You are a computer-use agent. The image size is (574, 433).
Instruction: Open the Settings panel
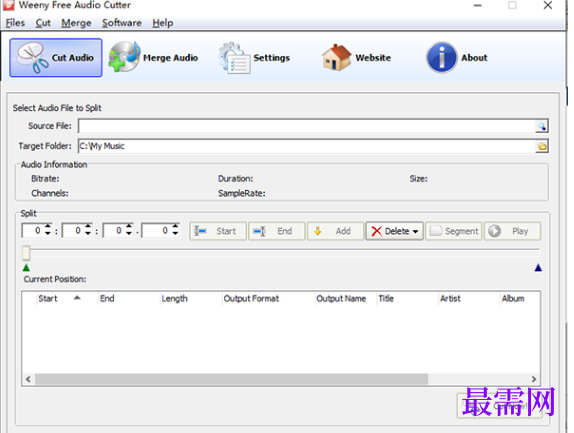point(255,58)
